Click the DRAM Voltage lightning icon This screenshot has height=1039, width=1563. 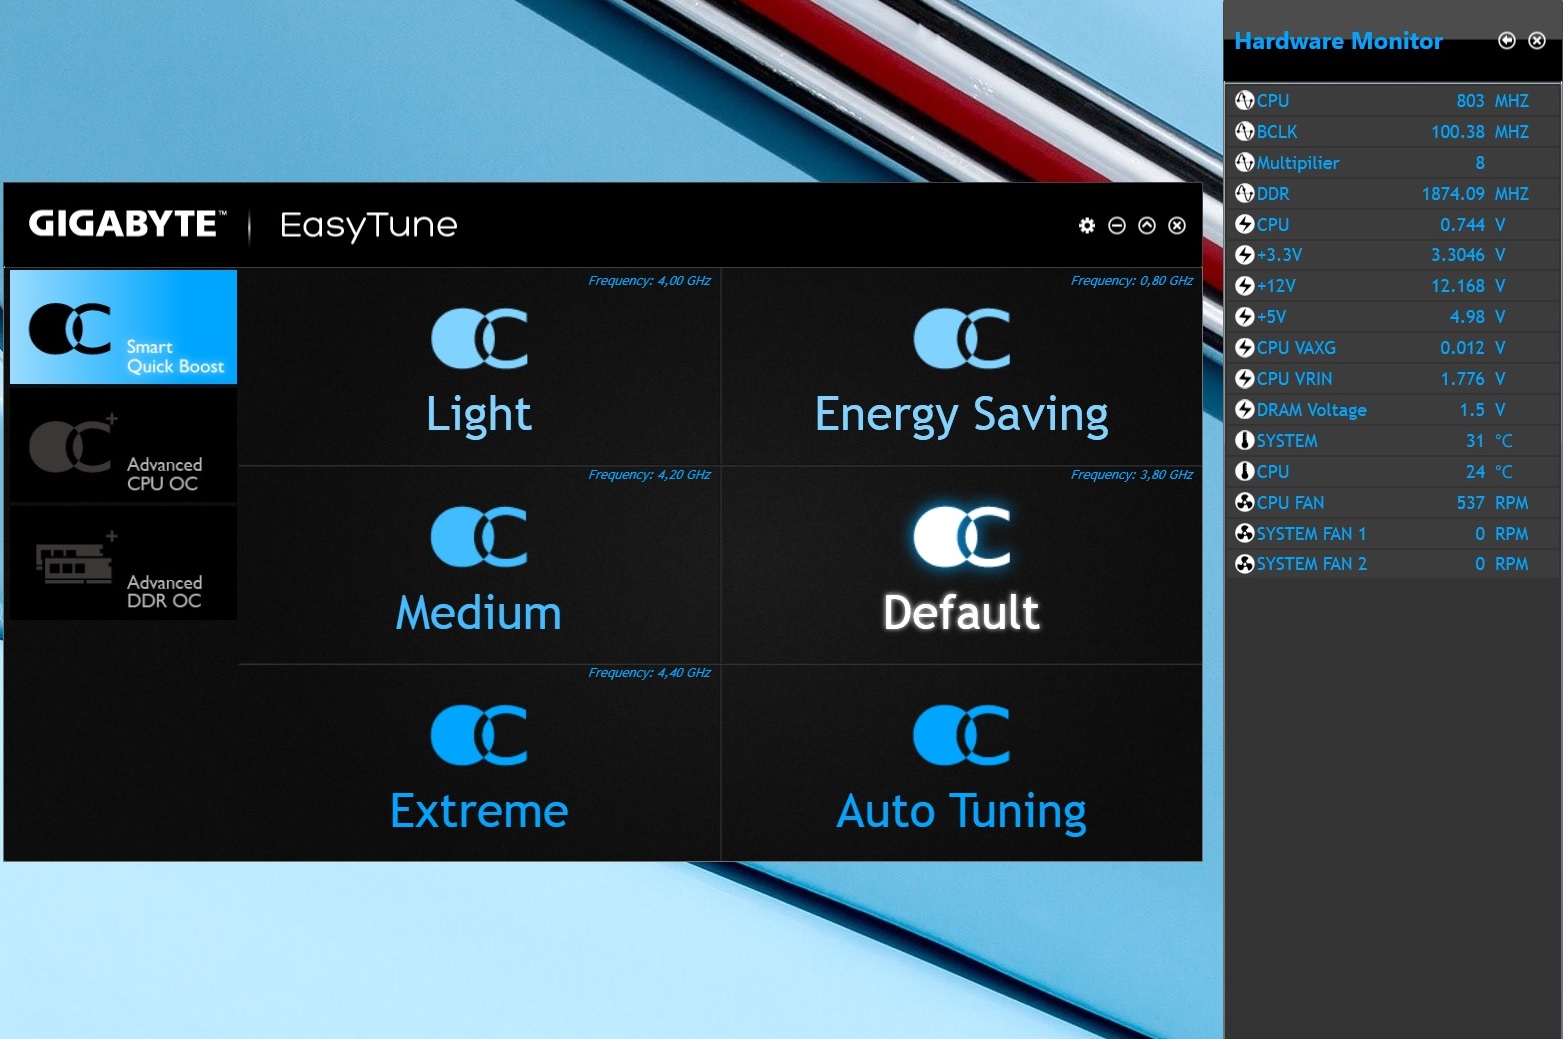pyautogui.click(x=1243, y=409)
